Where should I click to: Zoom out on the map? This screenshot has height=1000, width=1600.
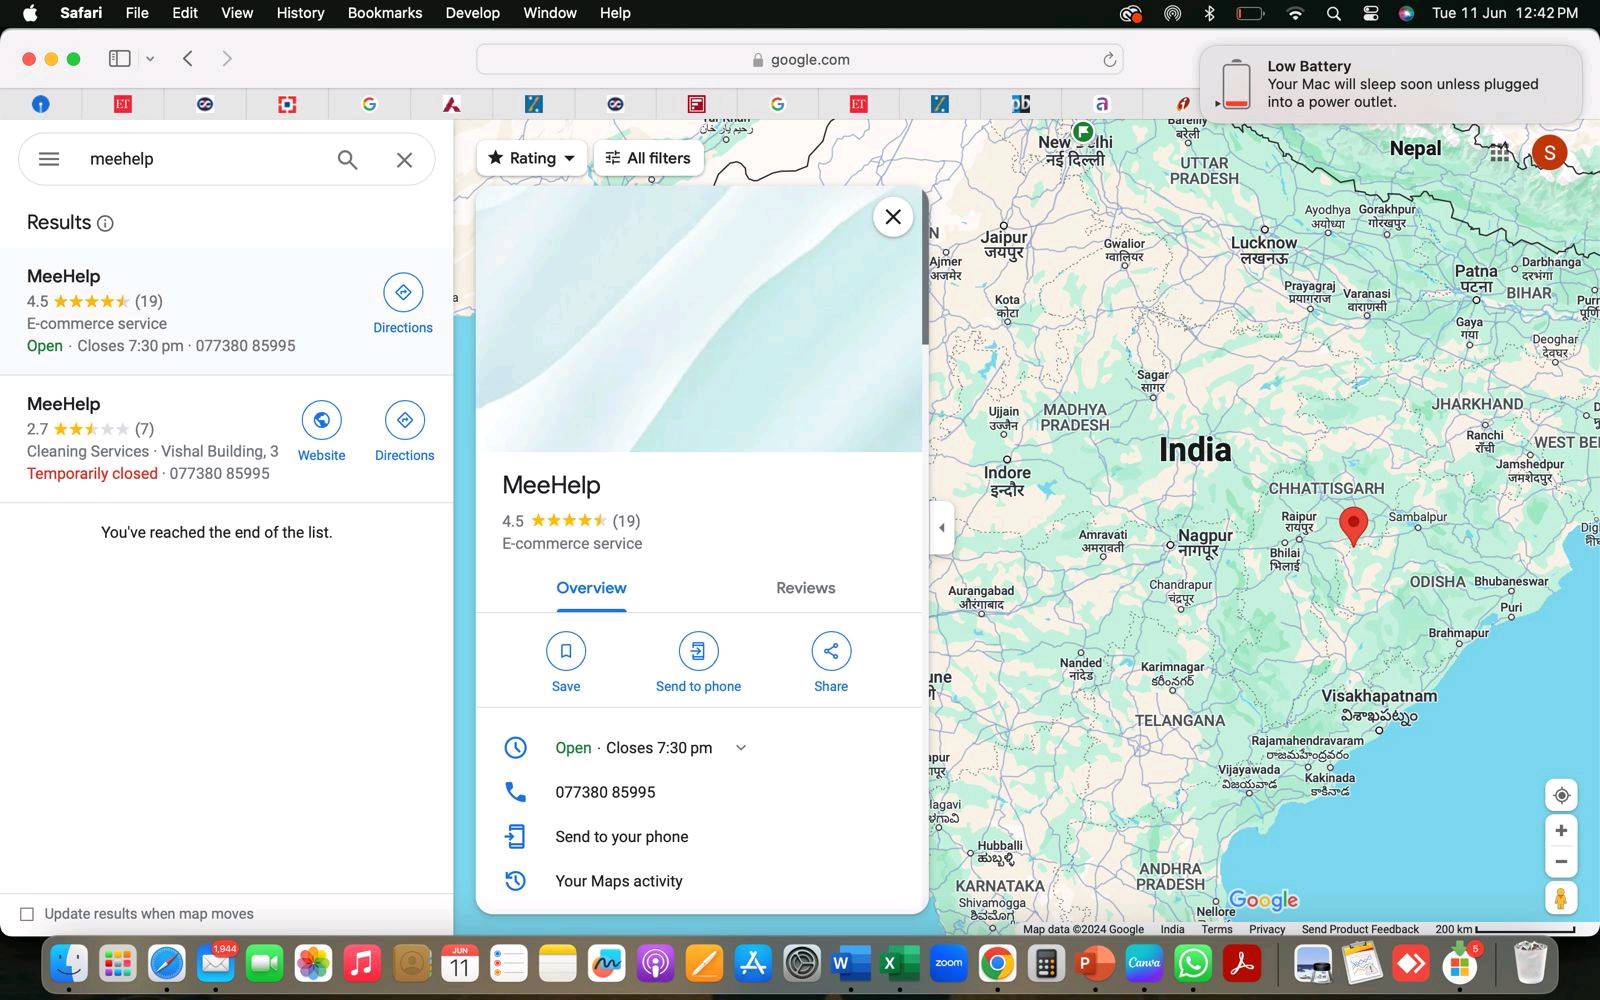point(1561,861)
